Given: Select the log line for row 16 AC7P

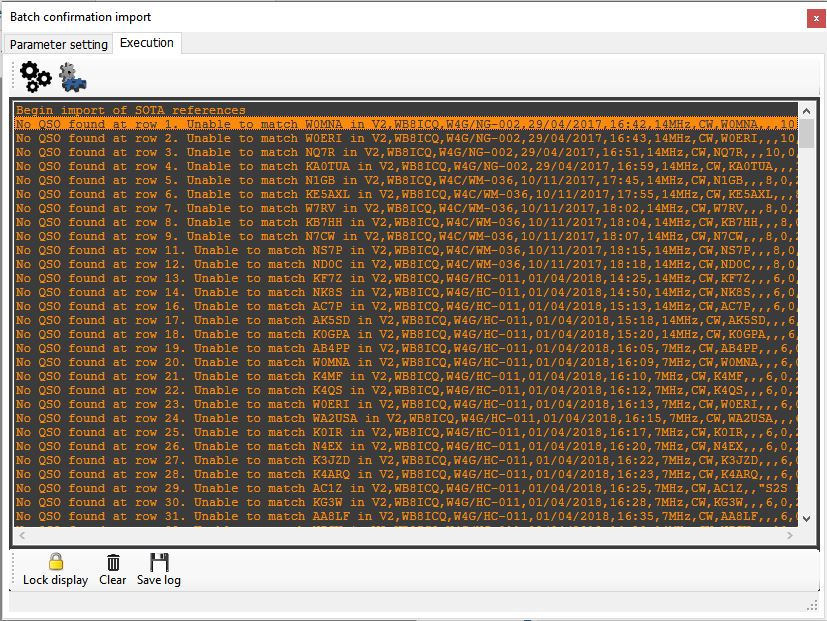Looking at the screenshot, I should [x=406, y=306].
